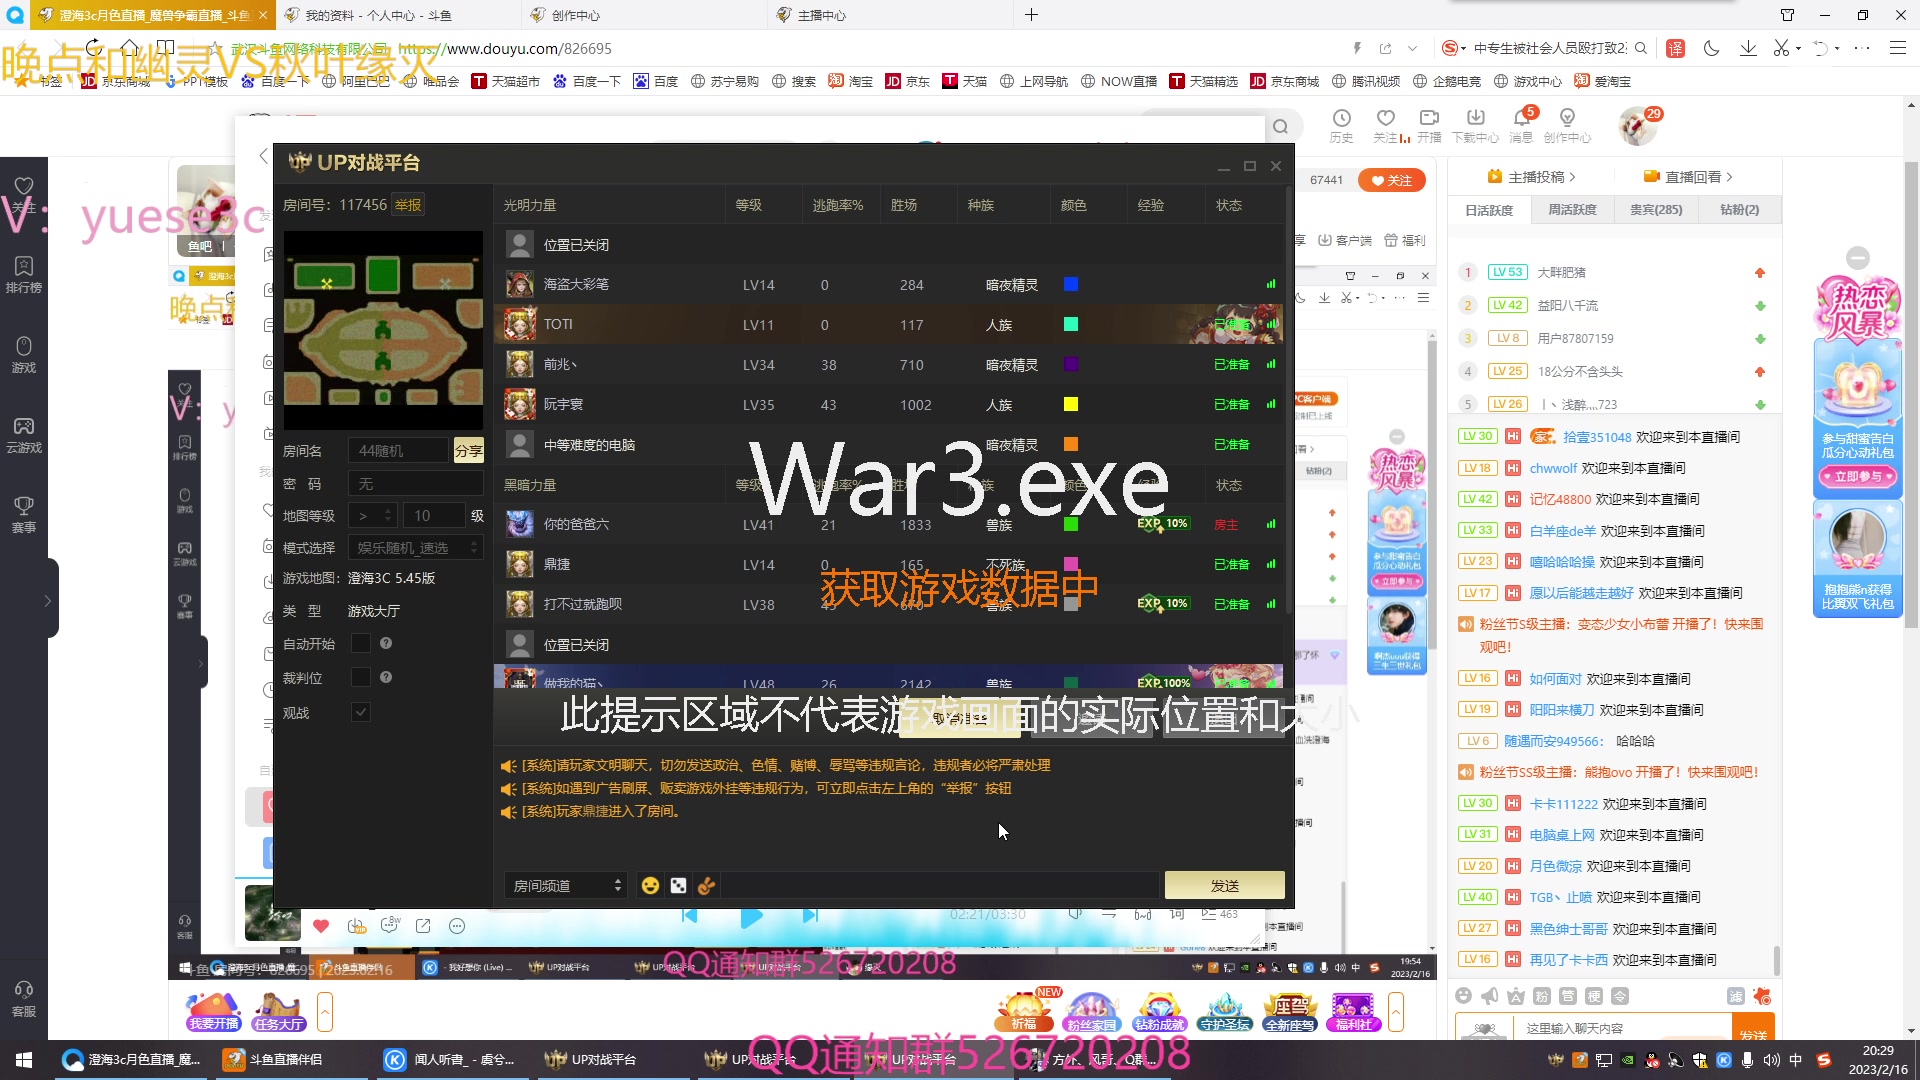Open 创作中心 lightbulb icon

click(x=1567, y=126)
